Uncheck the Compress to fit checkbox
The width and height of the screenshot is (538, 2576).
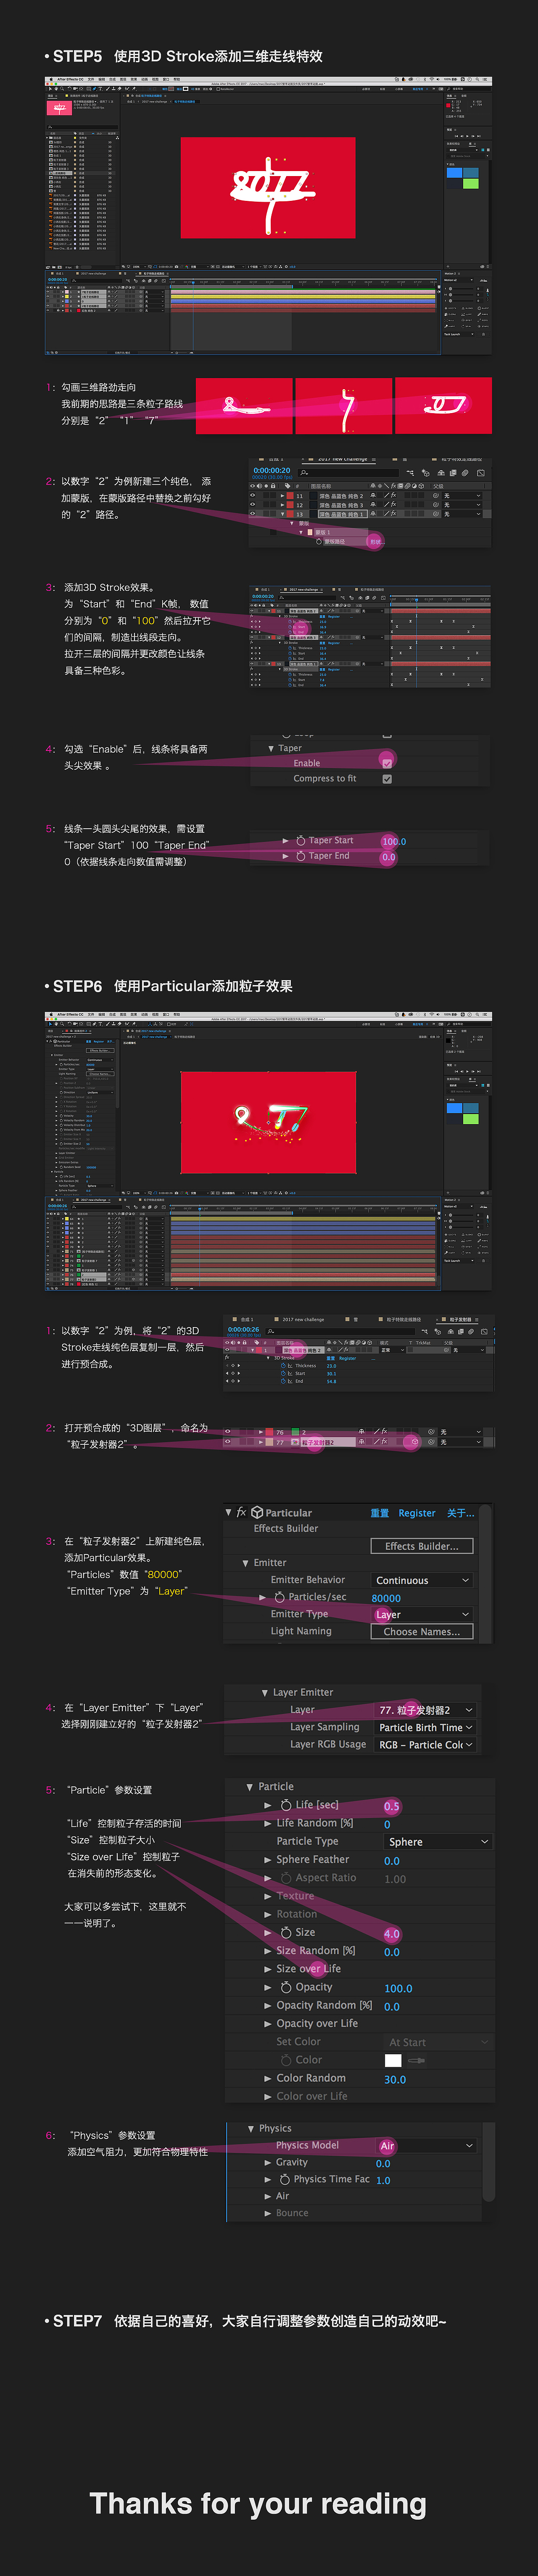[387, 779]
